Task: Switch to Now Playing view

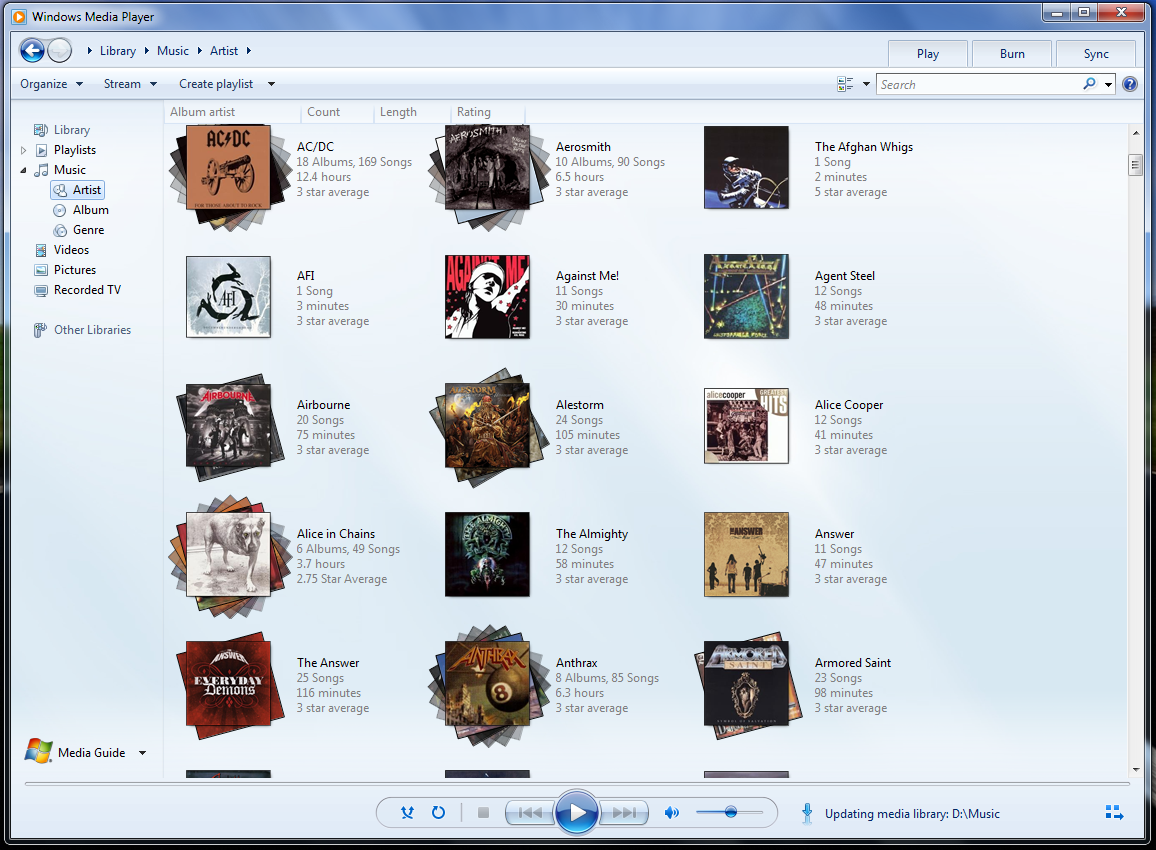Action: point(1114,812)
